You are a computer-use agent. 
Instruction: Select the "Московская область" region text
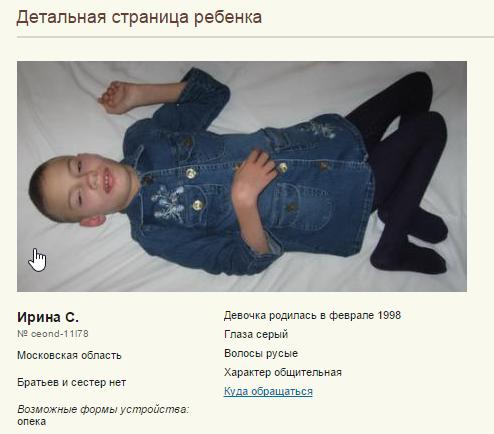point(69,355)
